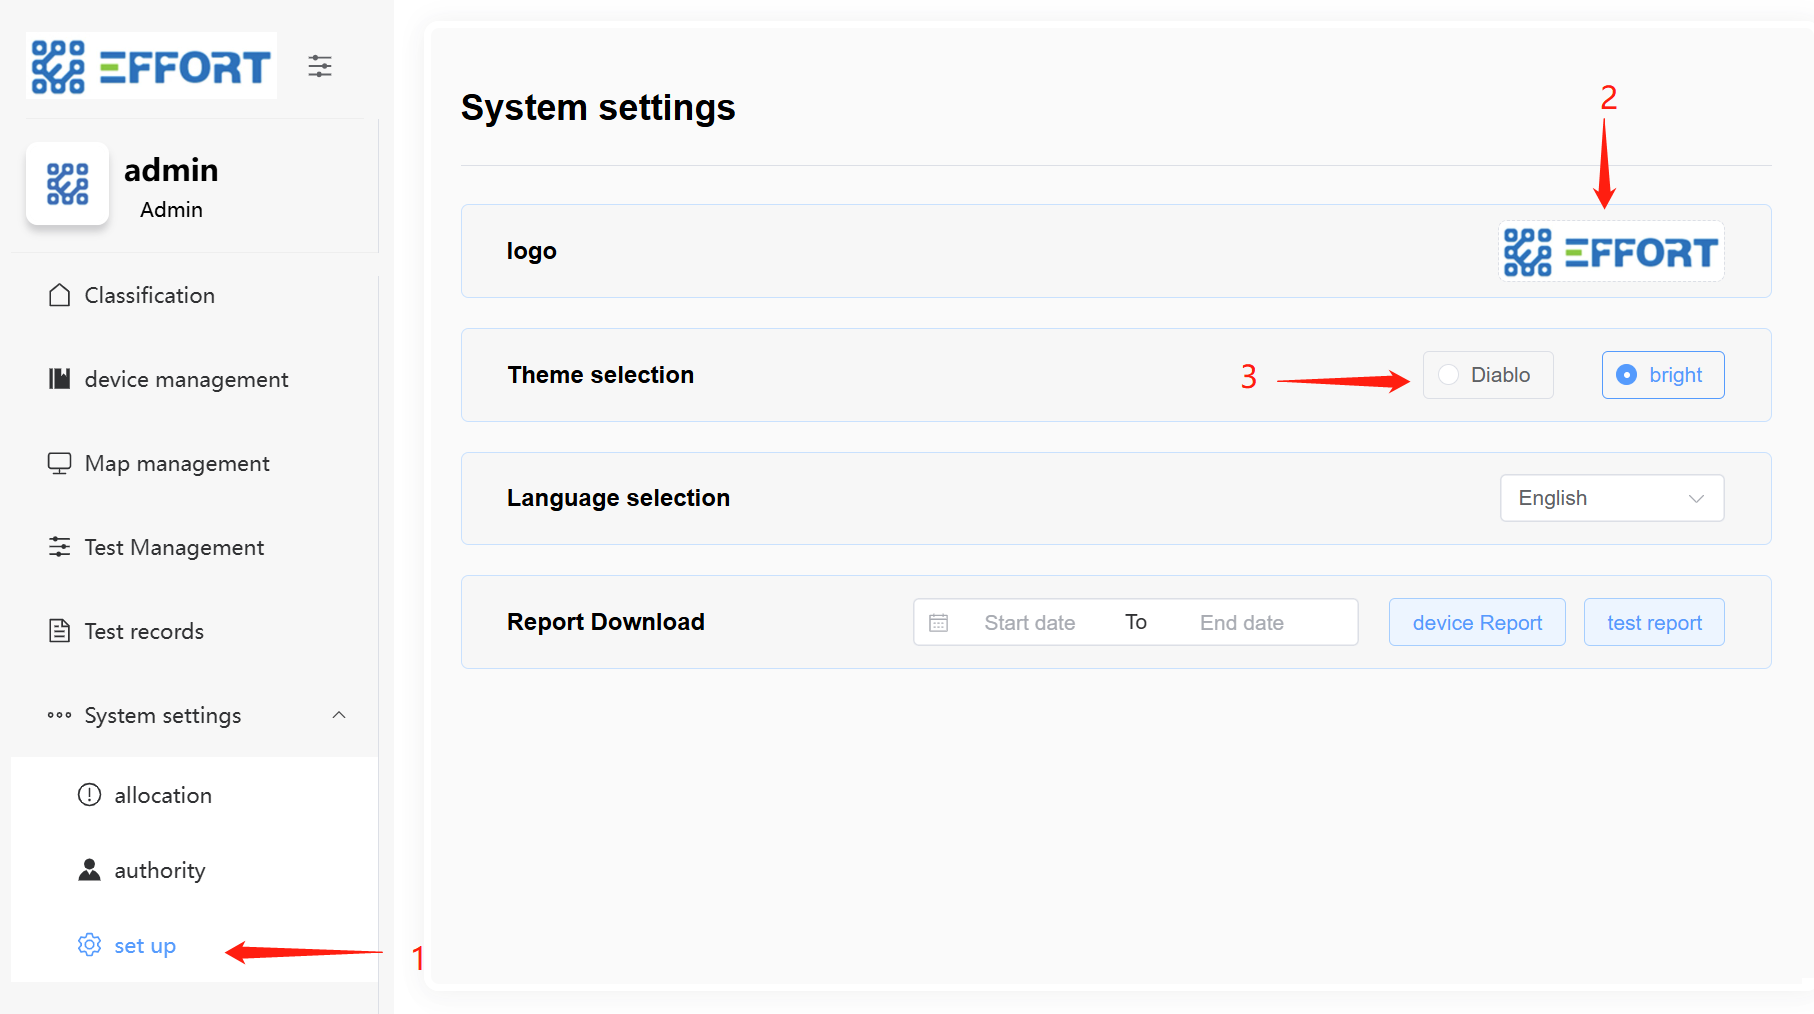Click the End date input field
This screenshot has height=1014, width=1814.
point(1241,623)
